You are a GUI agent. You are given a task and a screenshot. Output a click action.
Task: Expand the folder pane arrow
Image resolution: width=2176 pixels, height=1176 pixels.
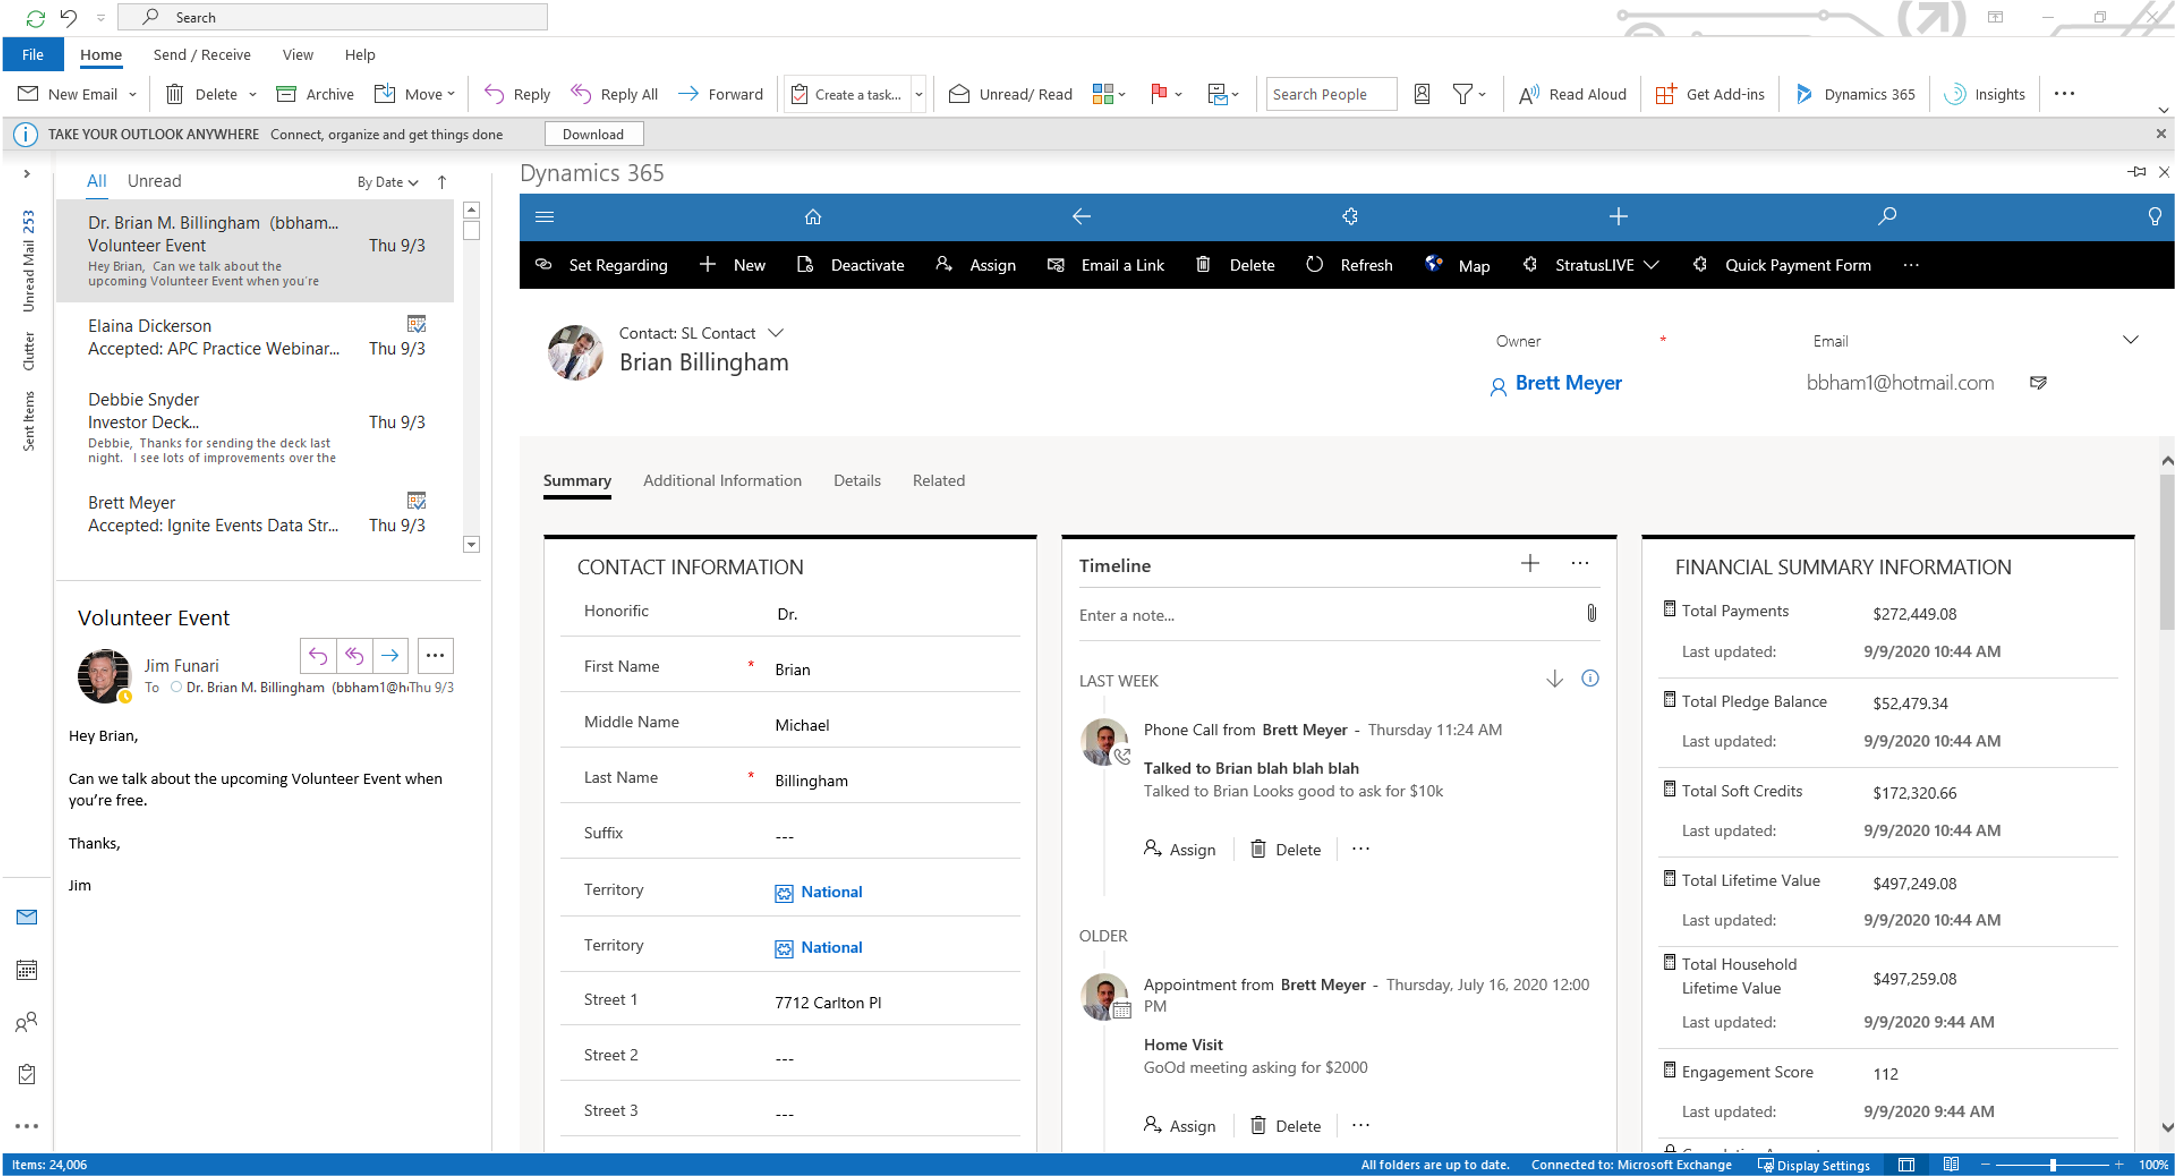(27, 174)
